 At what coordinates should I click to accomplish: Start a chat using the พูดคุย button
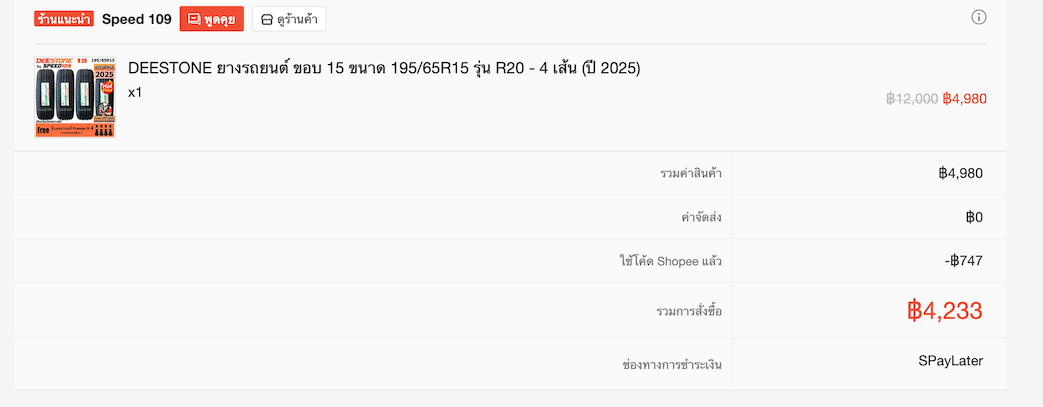pos(212,19)
